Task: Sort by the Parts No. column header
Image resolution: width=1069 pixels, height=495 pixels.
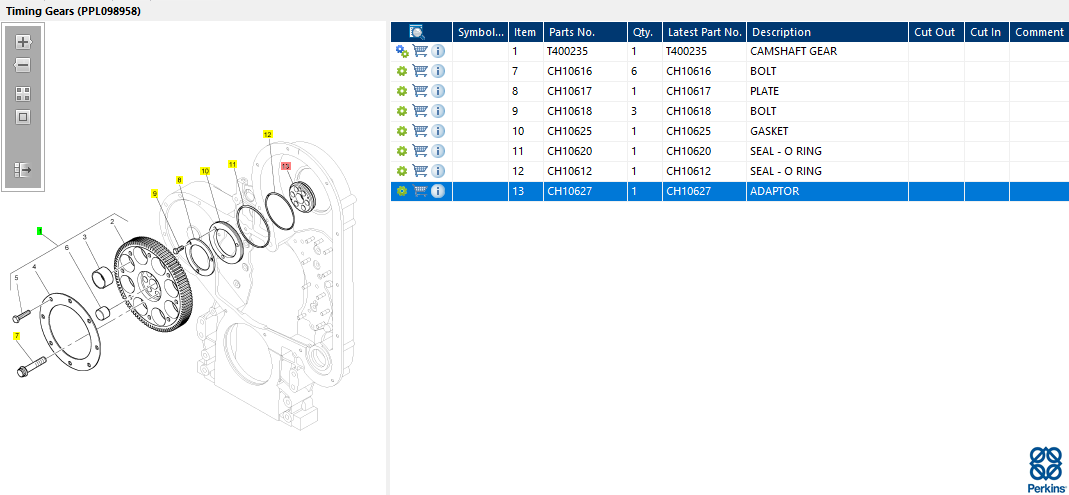Action: tap(585, 32)
